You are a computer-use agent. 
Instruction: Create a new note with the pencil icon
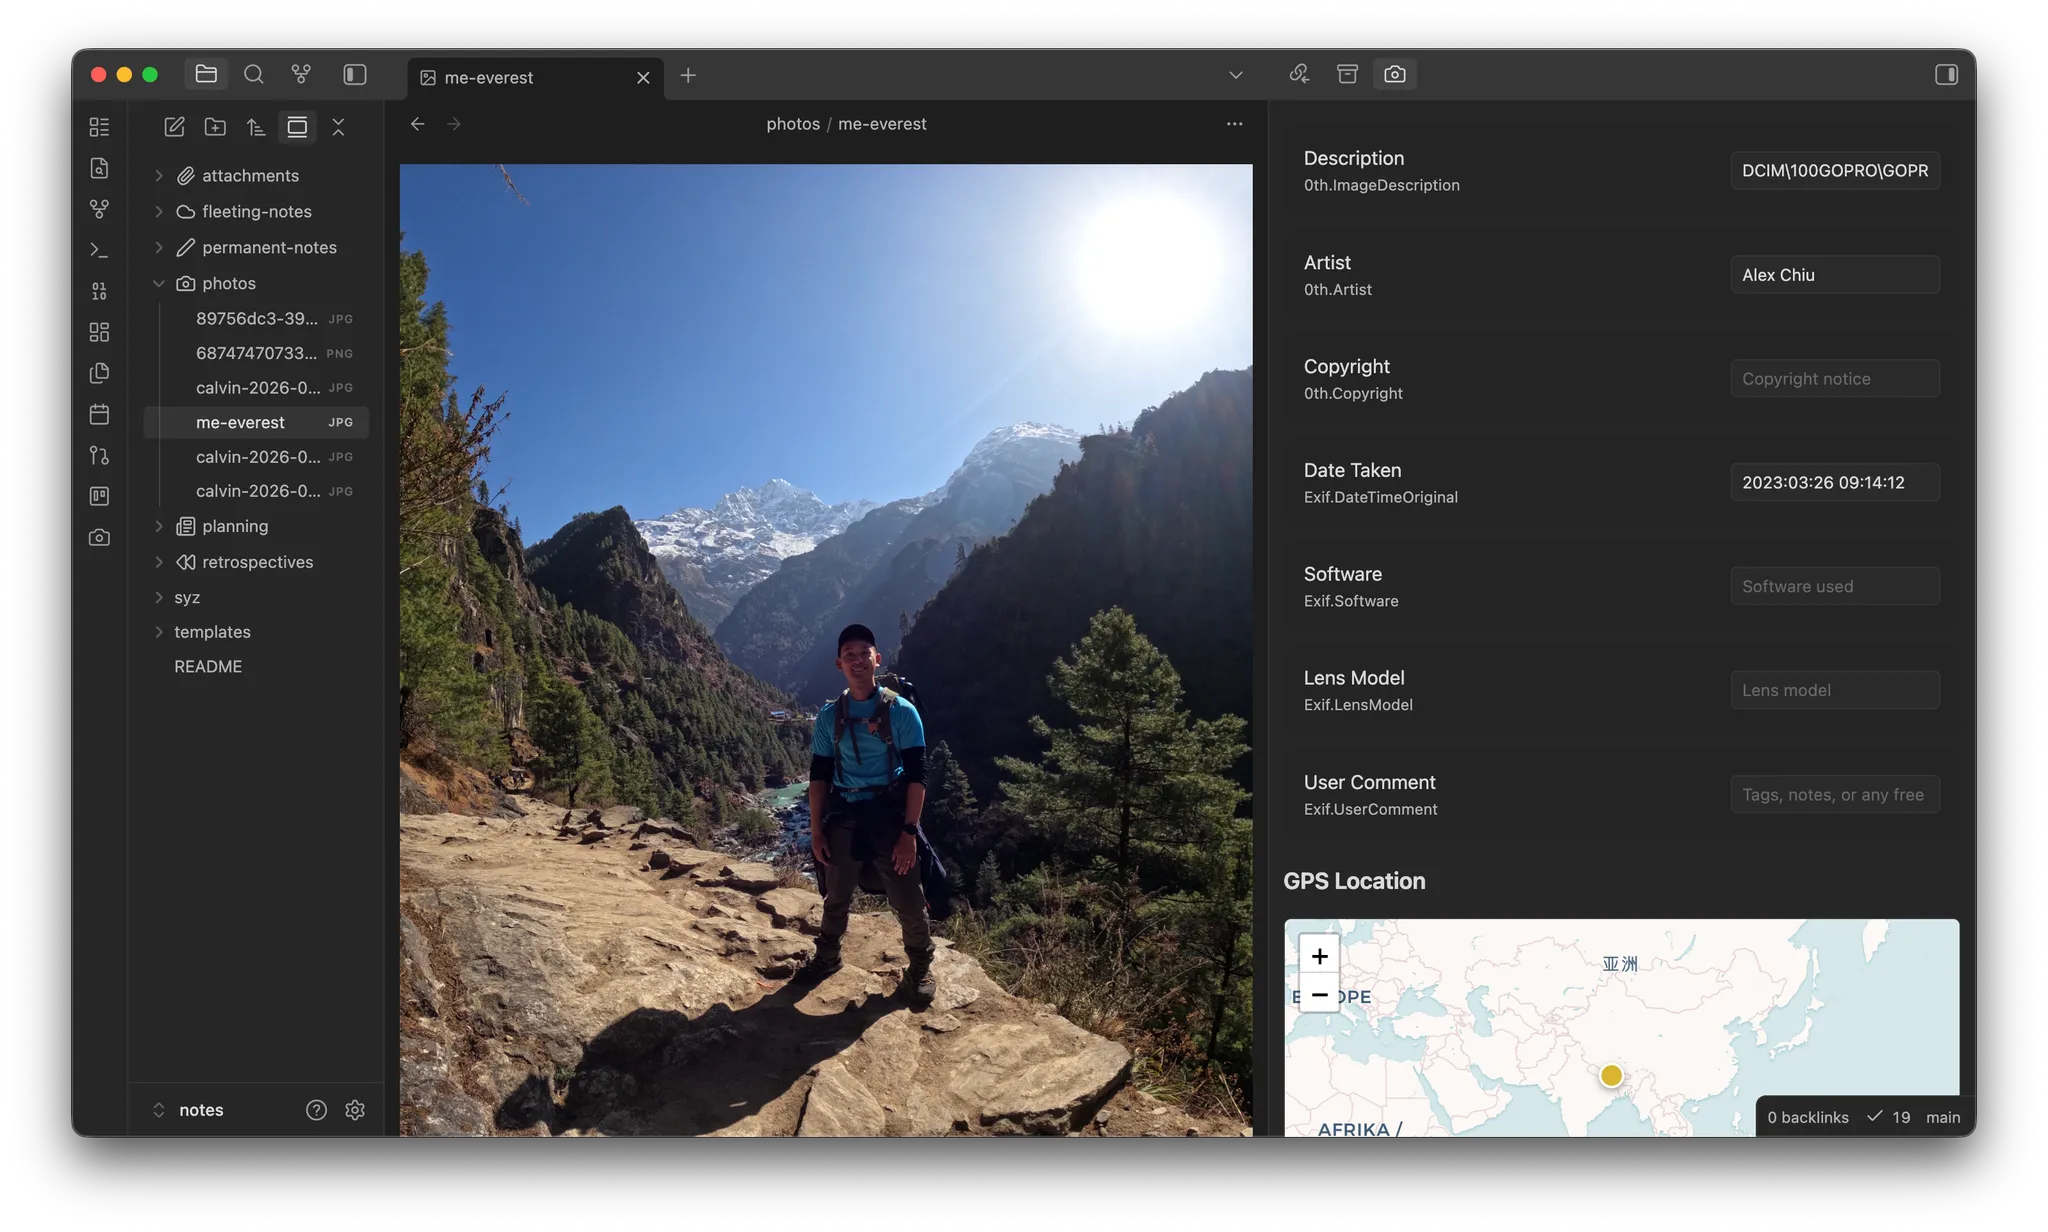pyautogui.click(x=174, y=127)
